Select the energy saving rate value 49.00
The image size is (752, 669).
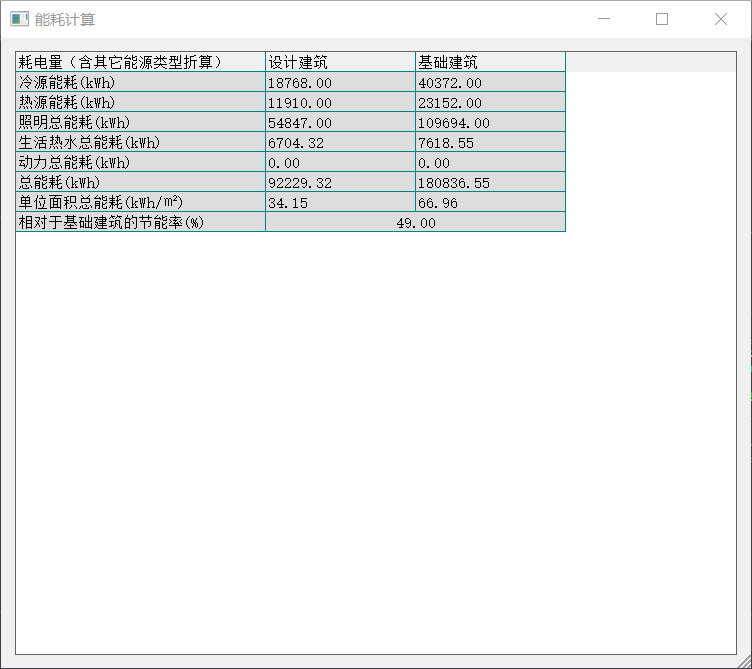tap(415, 222)
